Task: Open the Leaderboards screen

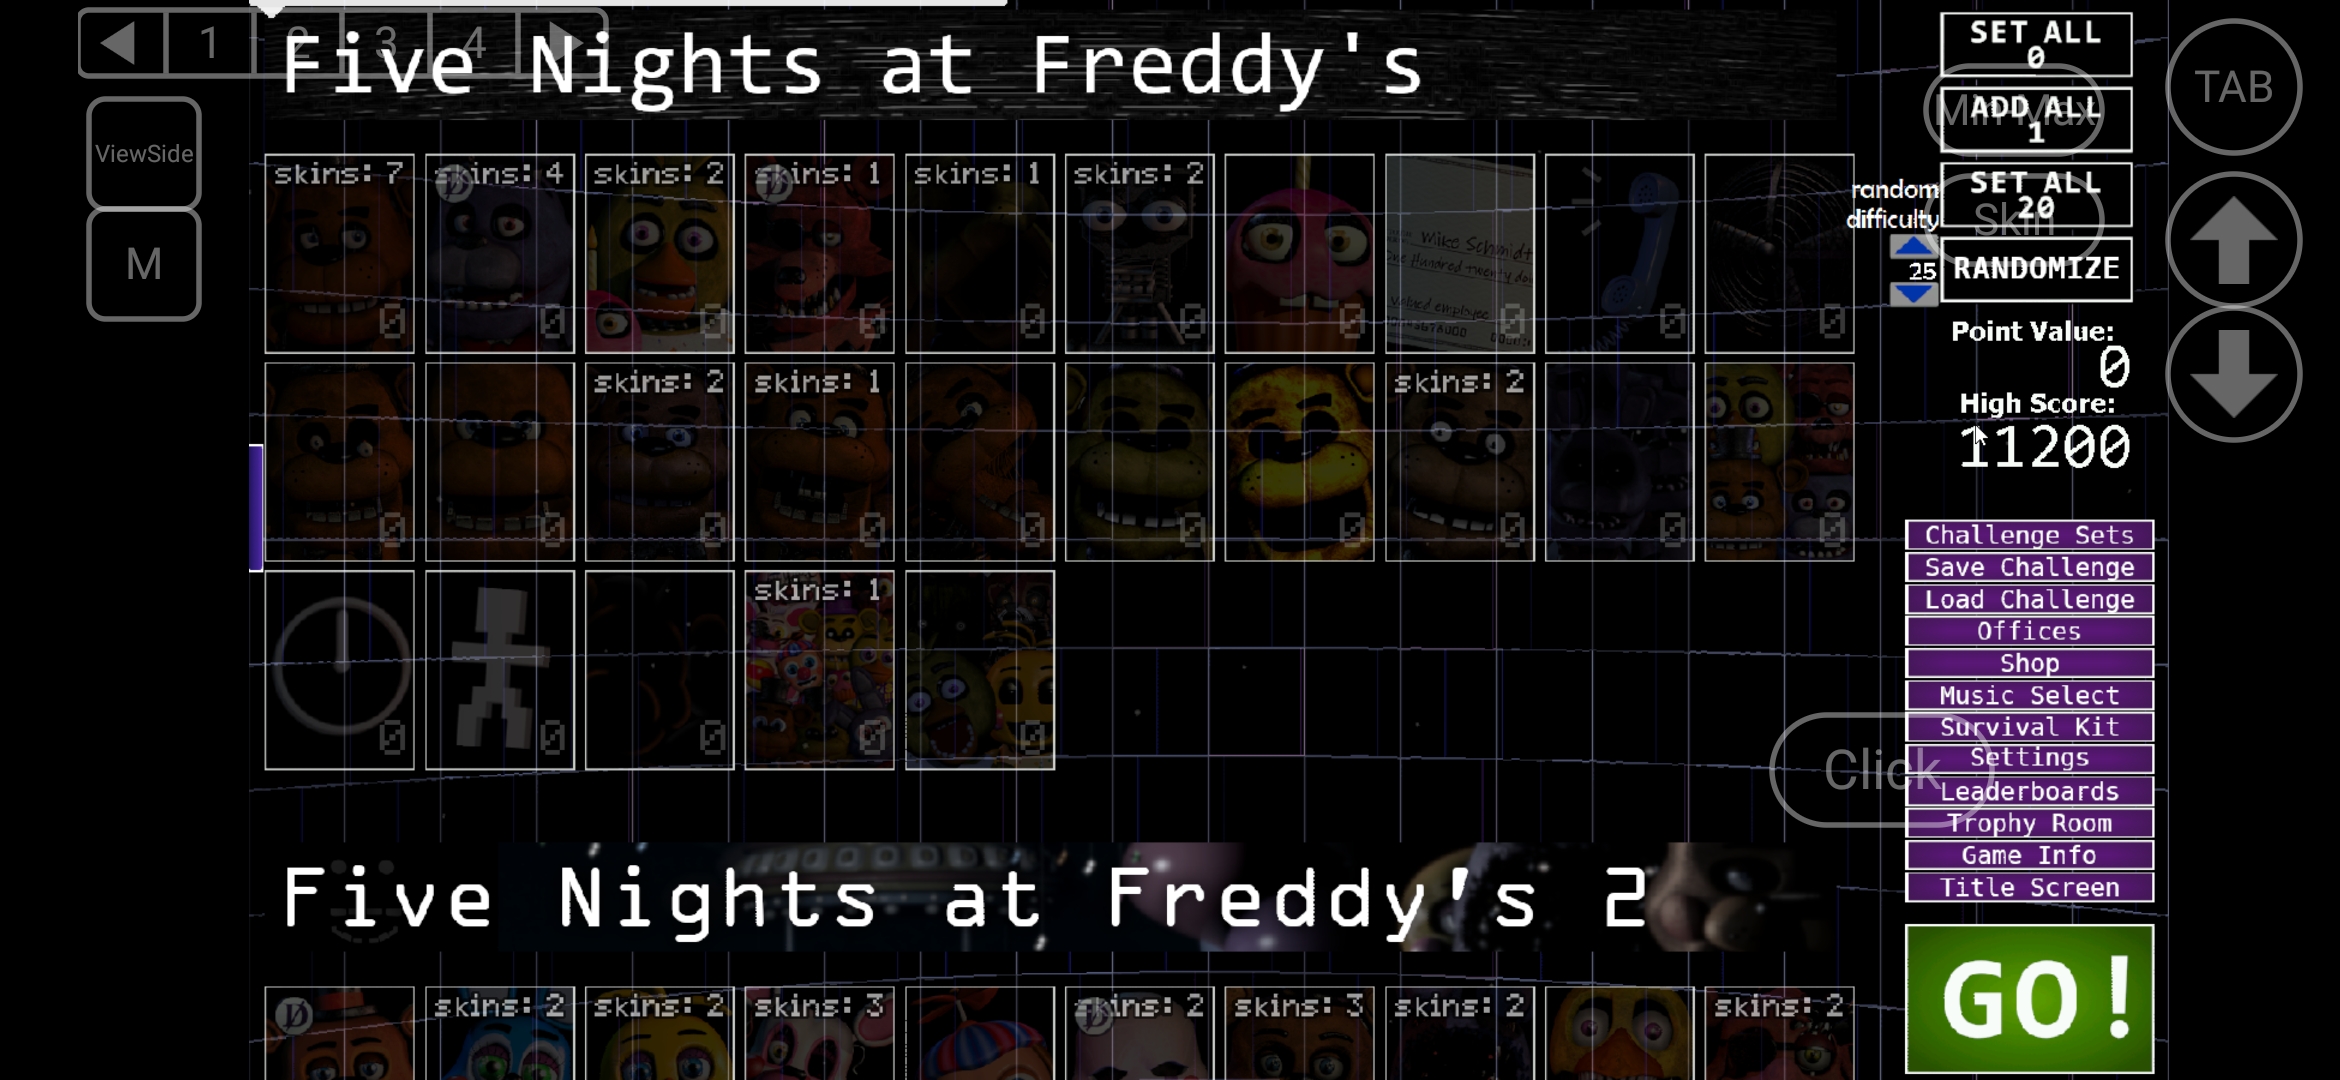Action: (2030, 791)
